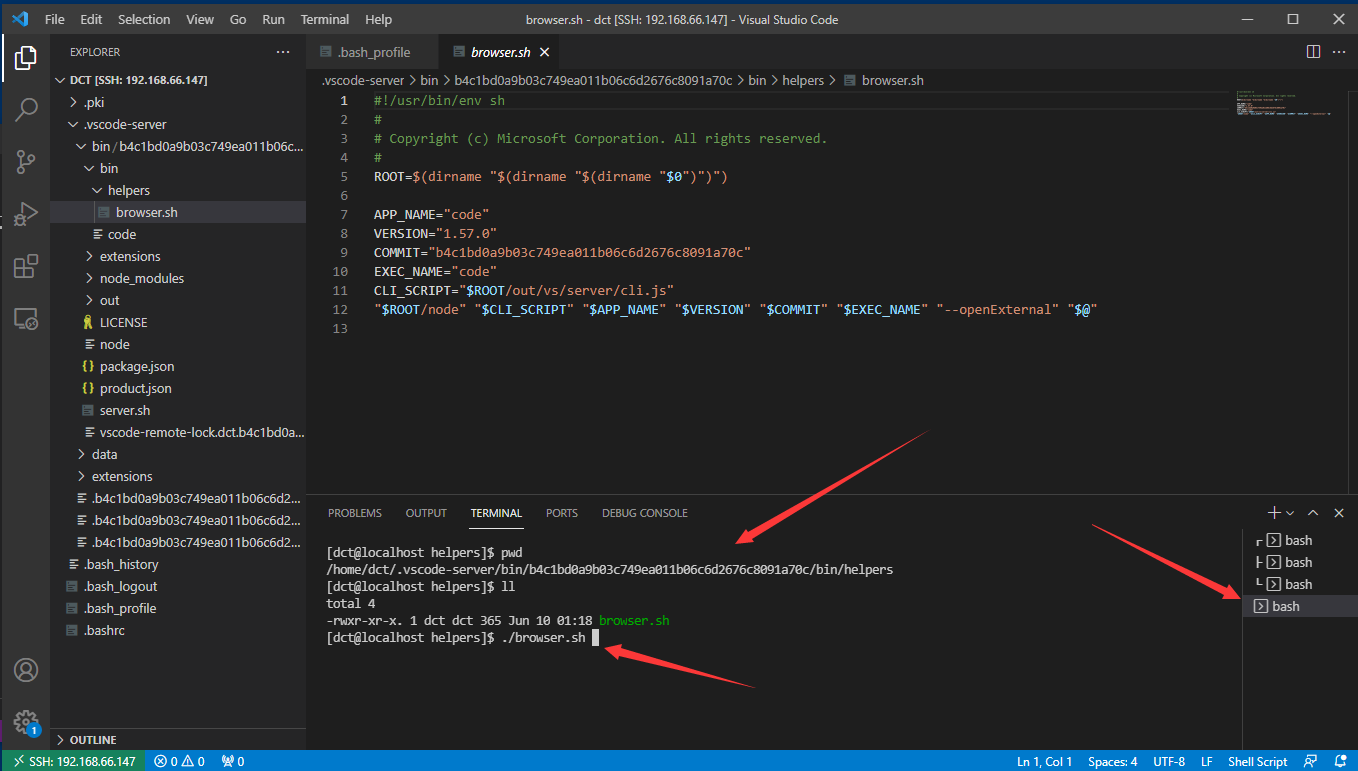Close the terminal panel
The height and width of the screenshot is (771, 1358).
(x=1339, y=513)
